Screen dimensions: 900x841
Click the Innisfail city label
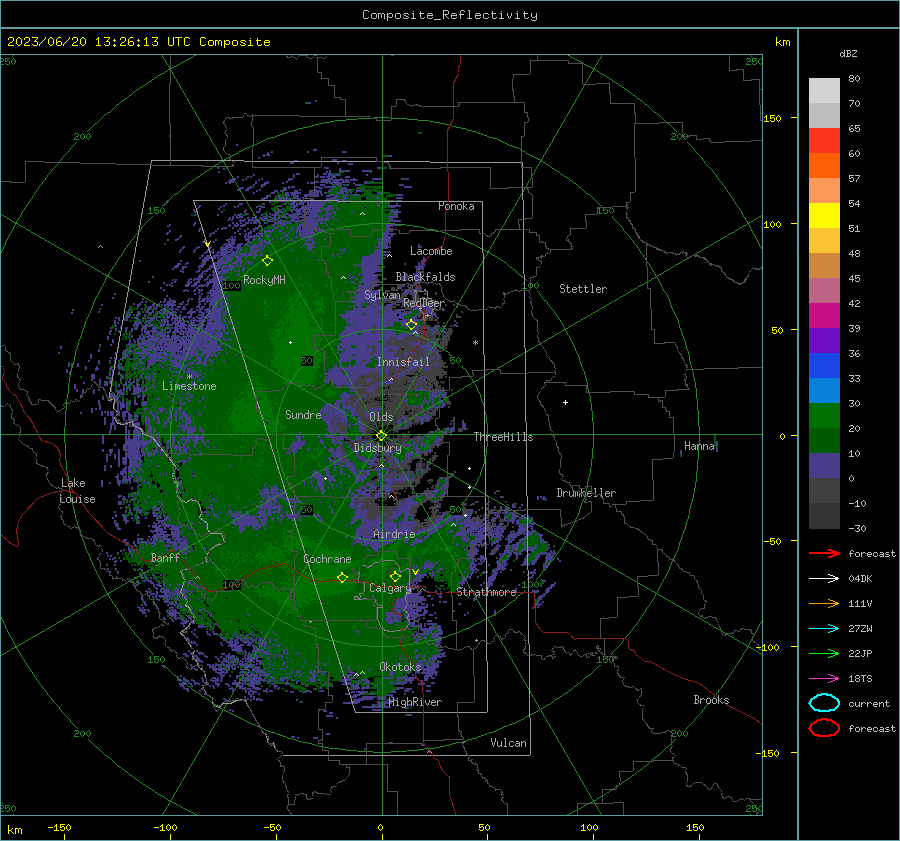coord(403,362)
